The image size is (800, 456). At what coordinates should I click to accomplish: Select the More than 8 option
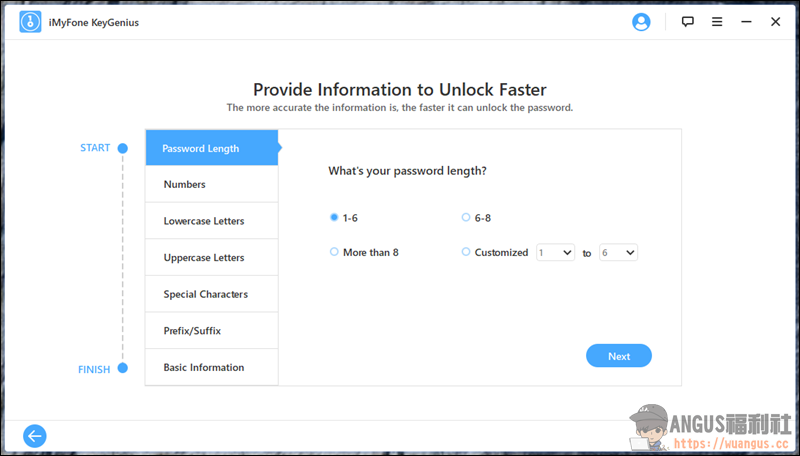pyautogui.click(x=334, y=252)
